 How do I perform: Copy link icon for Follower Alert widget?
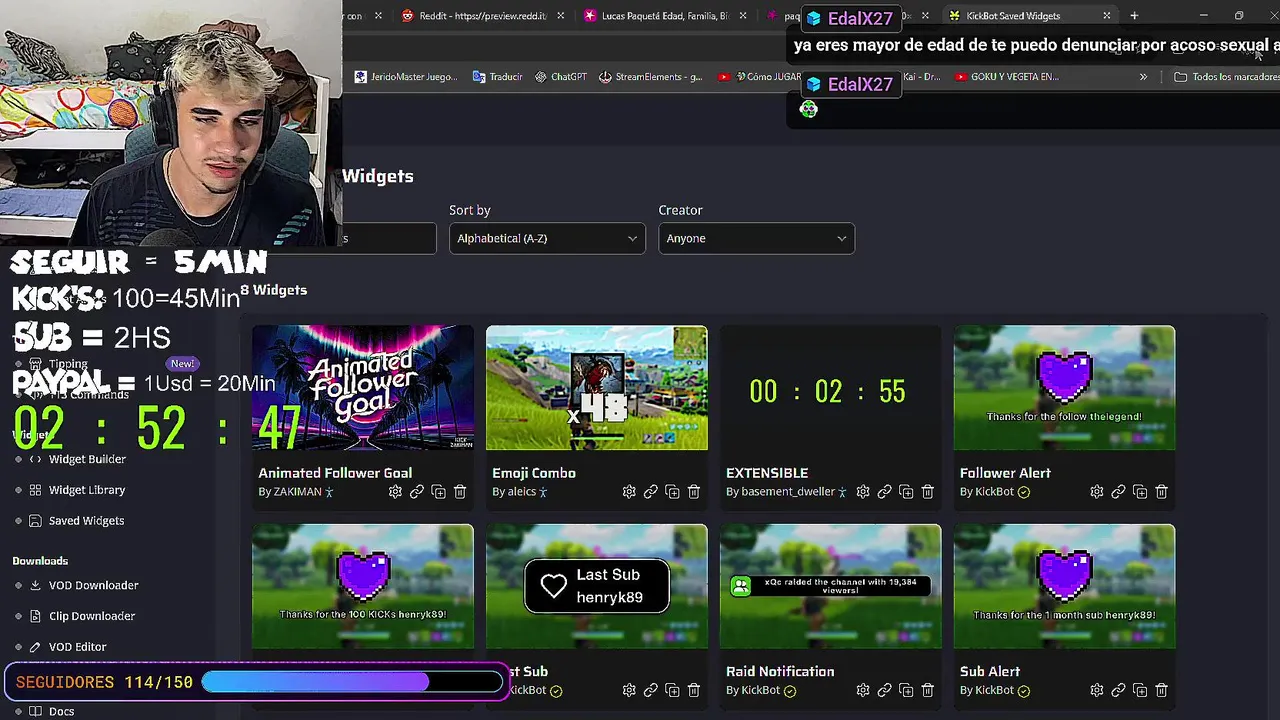1119,492
